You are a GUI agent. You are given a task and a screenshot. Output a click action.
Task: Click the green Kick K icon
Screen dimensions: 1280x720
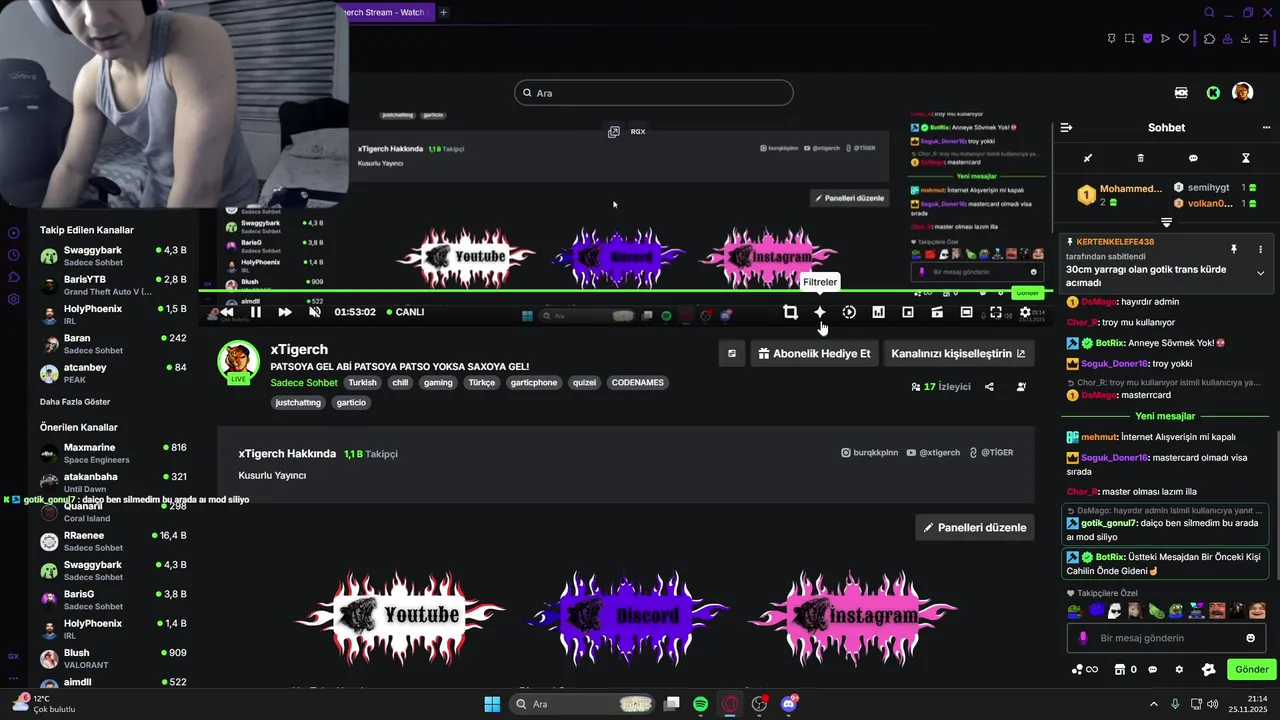pos(1213,93)
